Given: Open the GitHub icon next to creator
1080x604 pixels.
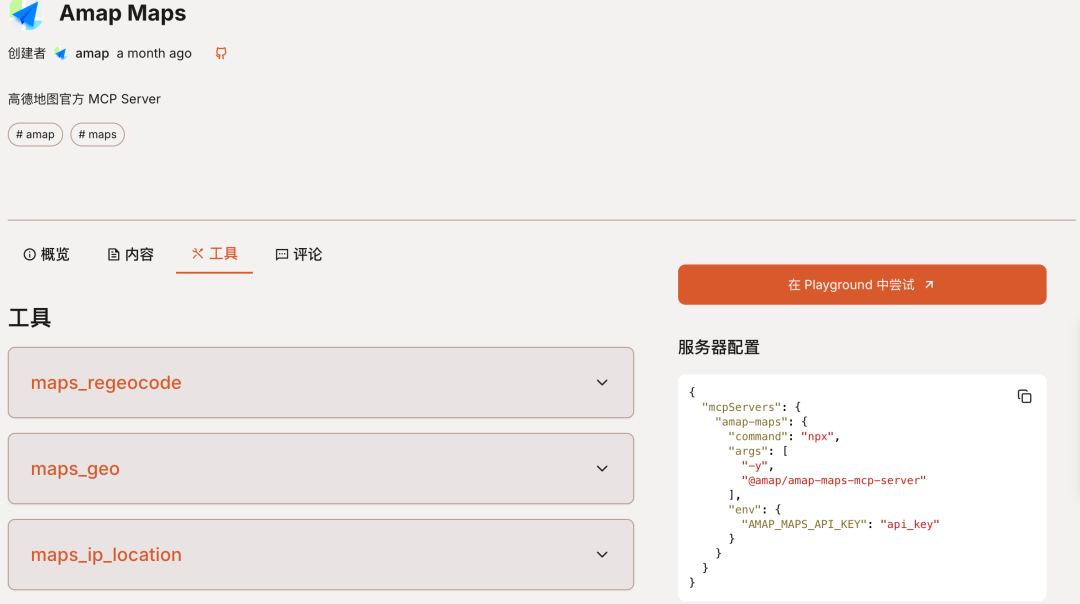Looking at the screenshot, I should 221,53.
